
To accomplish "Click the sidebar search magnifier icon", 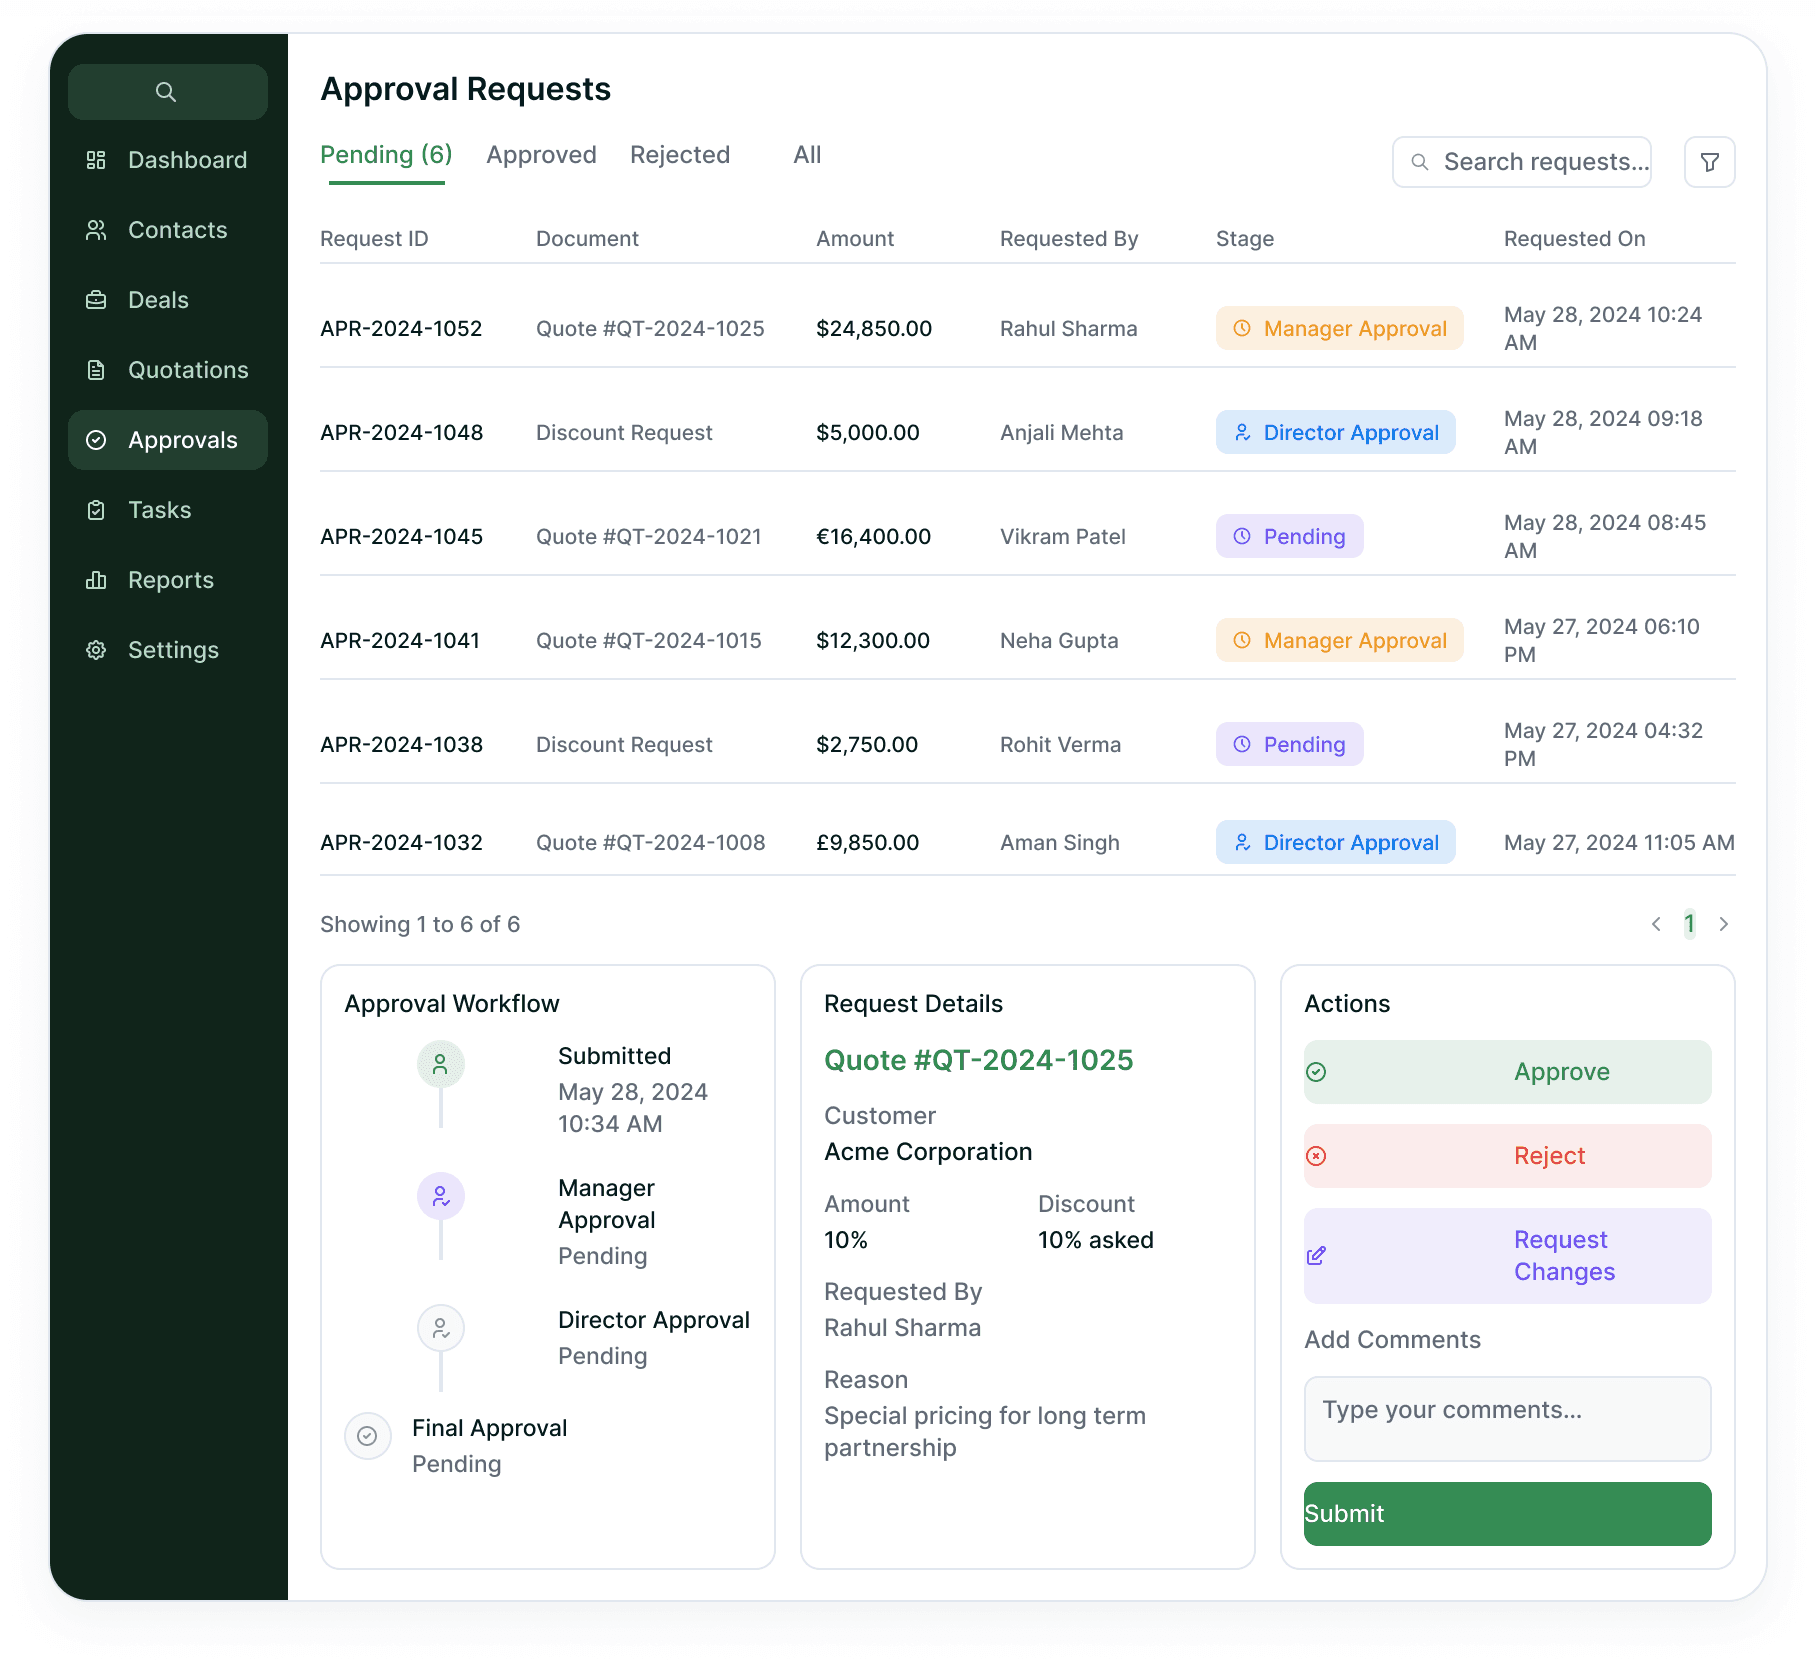I will (166, 92).
